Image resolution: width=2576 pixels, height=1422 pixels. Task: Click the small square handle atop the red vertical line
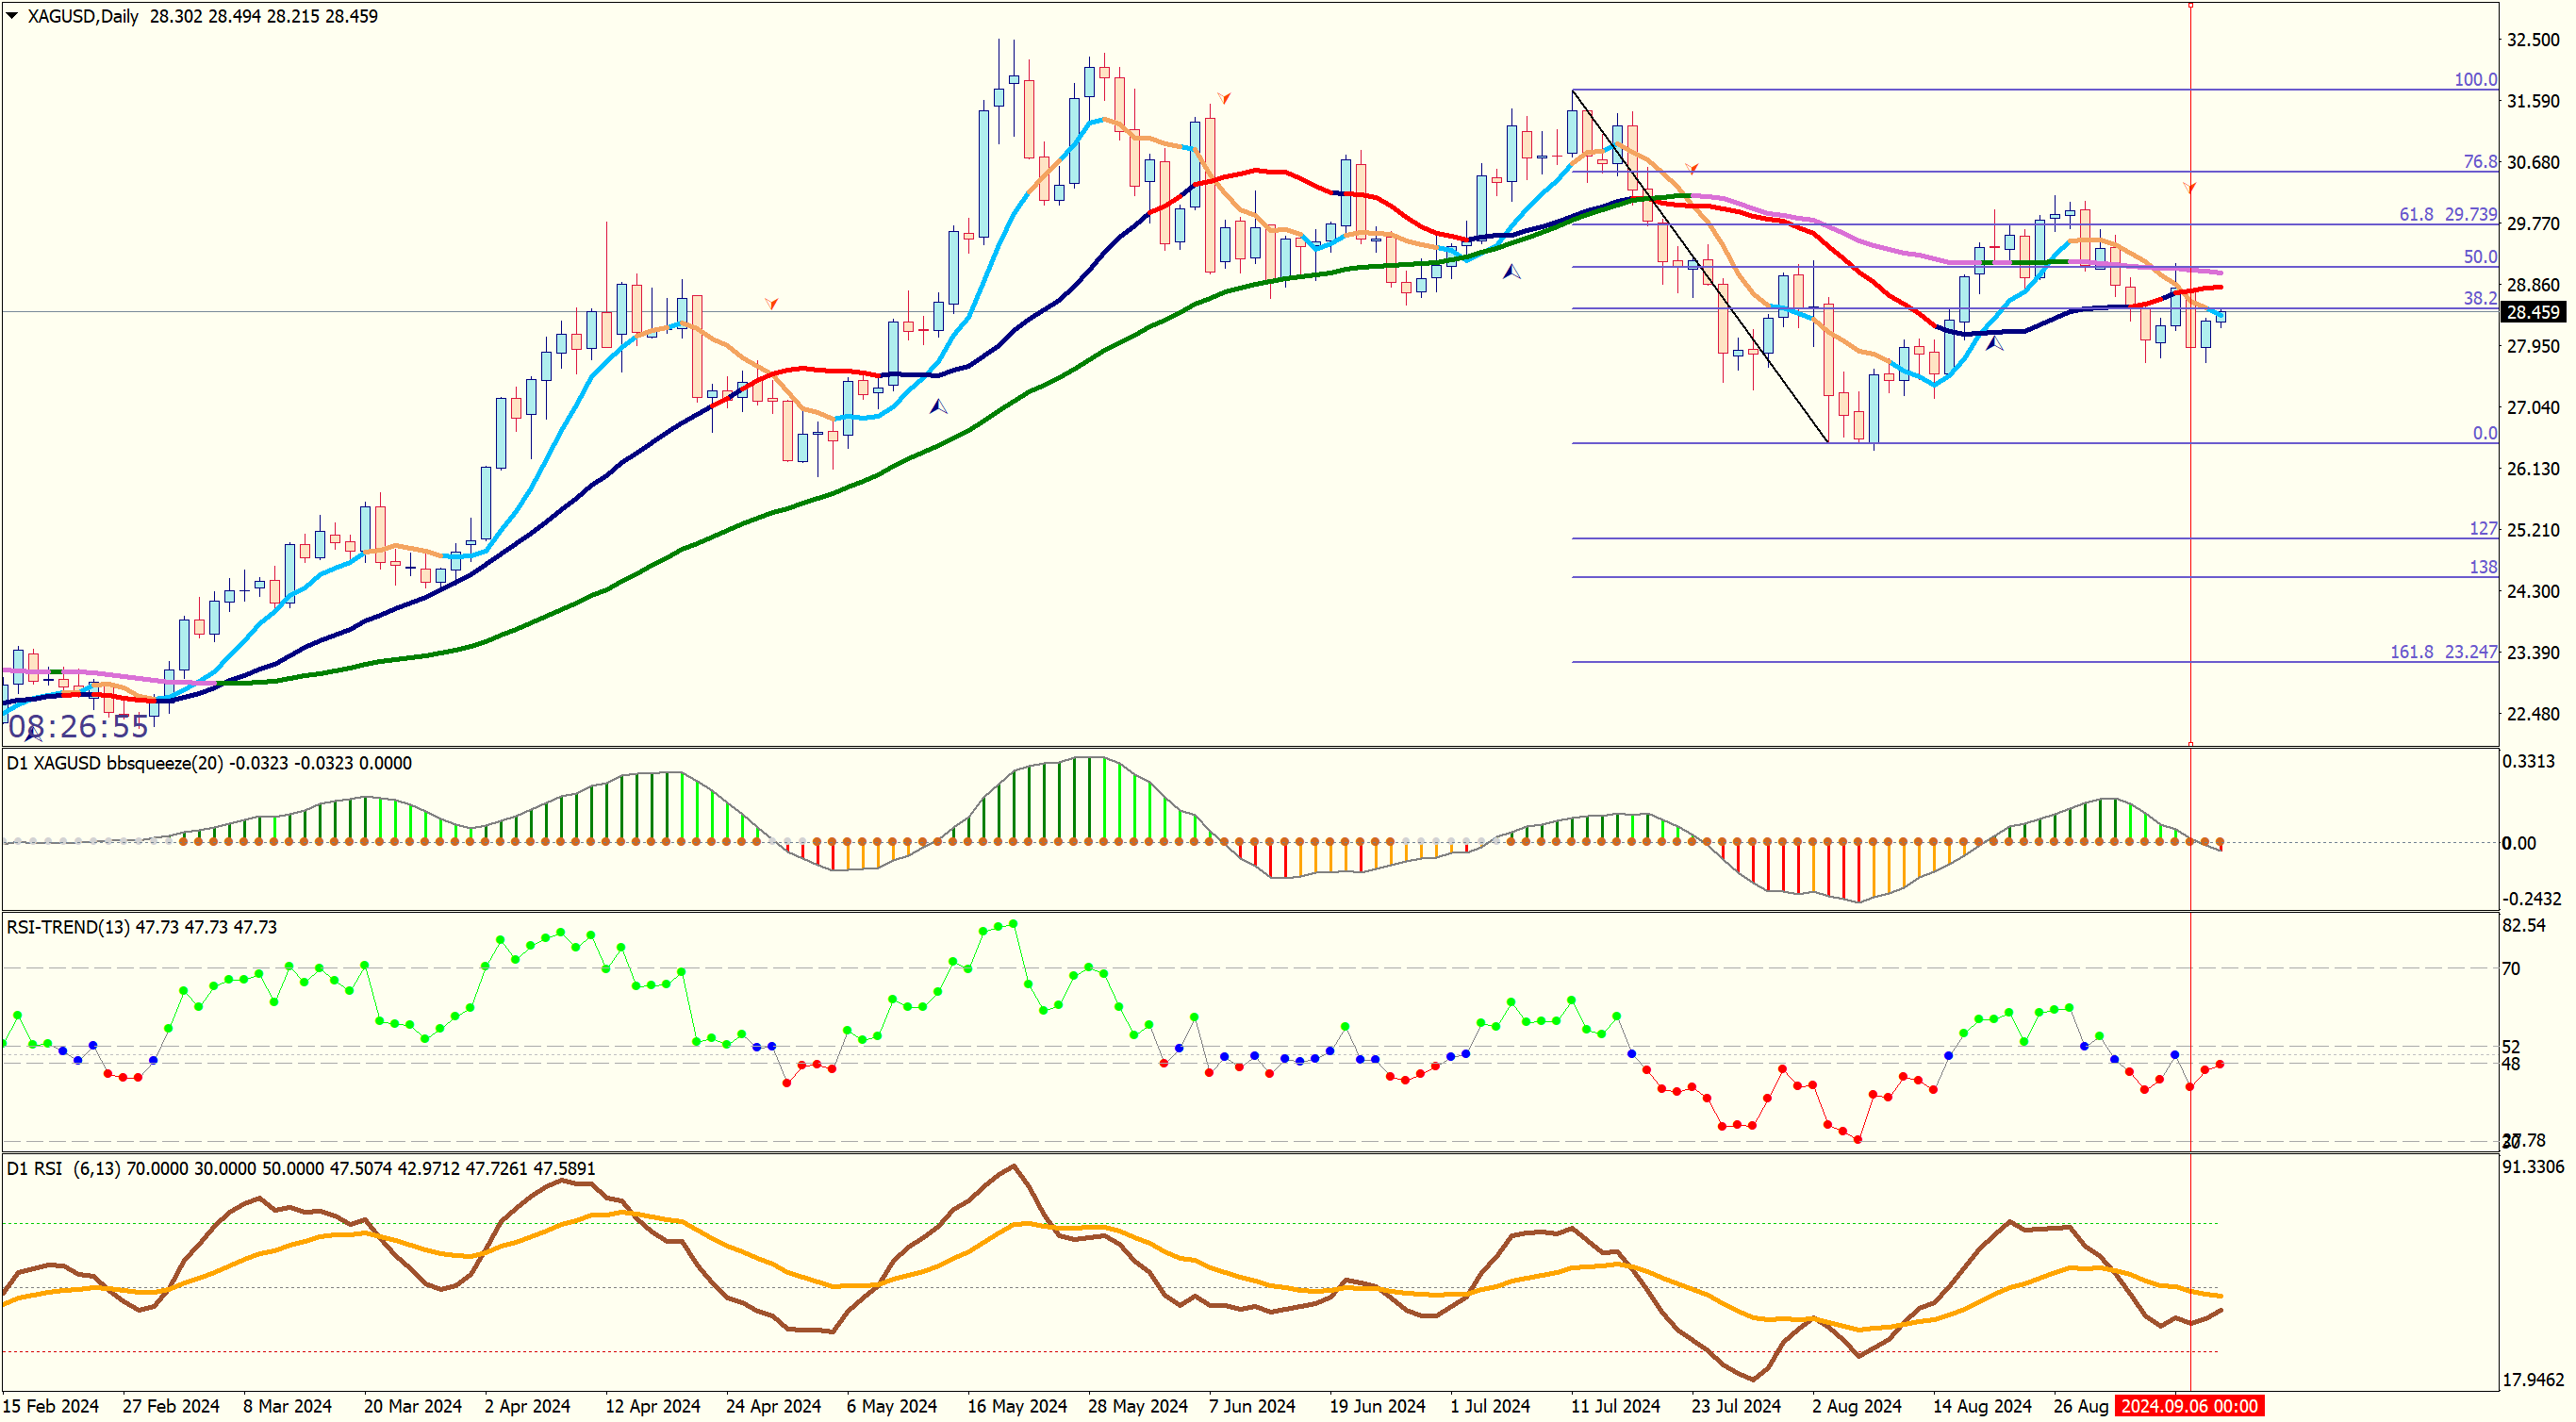(2190, 5)
